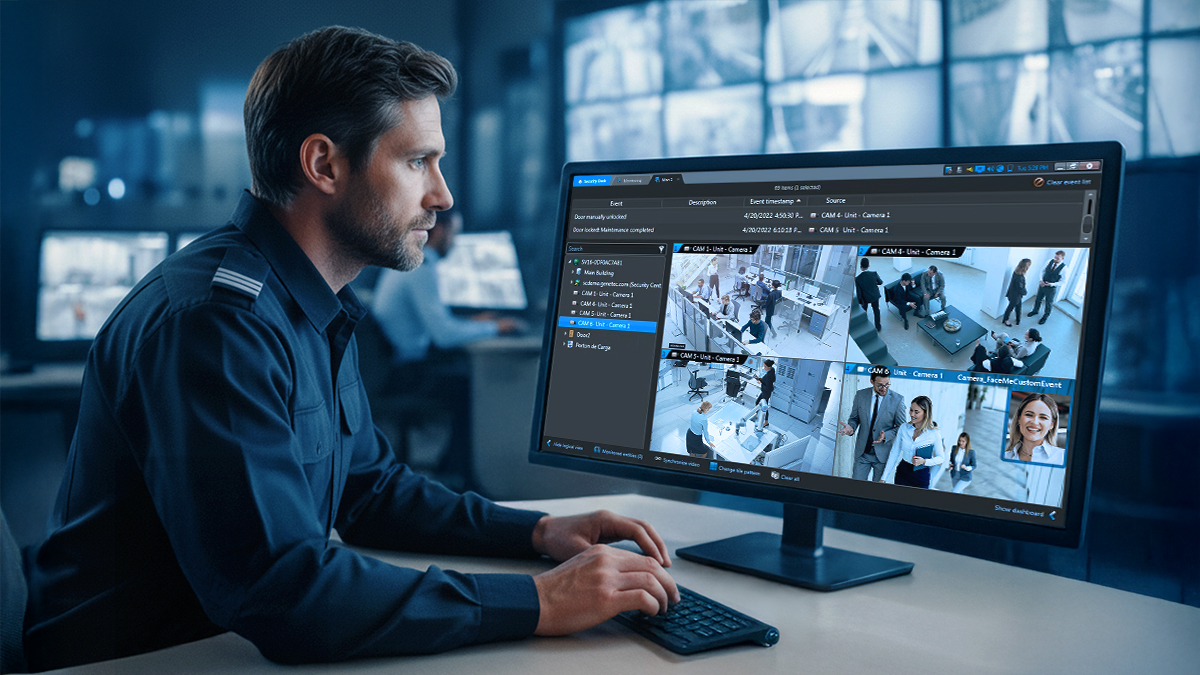Select Door locked: Maintenance completed event row
The height and width of the screenshot is (675, 1200).
613,230
